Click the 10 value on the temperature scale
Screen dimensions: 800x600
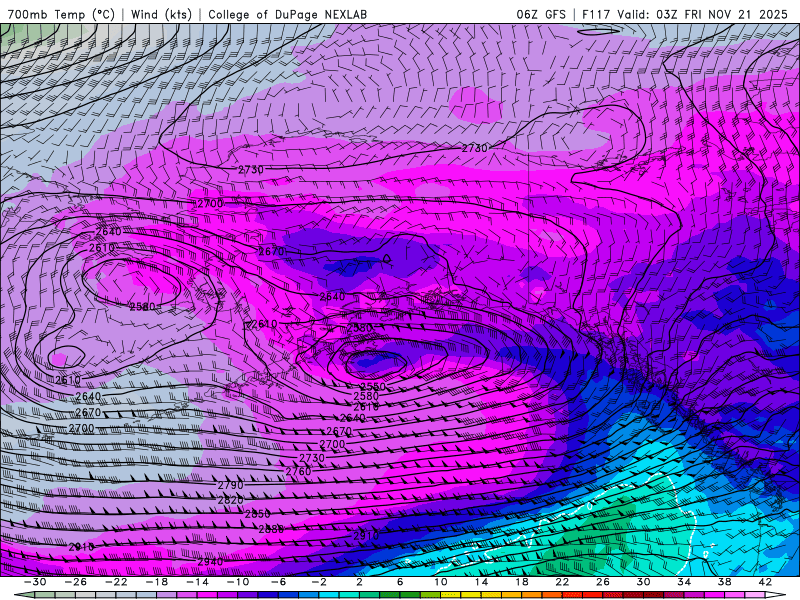pyautogui.click(x=441, y=582)
